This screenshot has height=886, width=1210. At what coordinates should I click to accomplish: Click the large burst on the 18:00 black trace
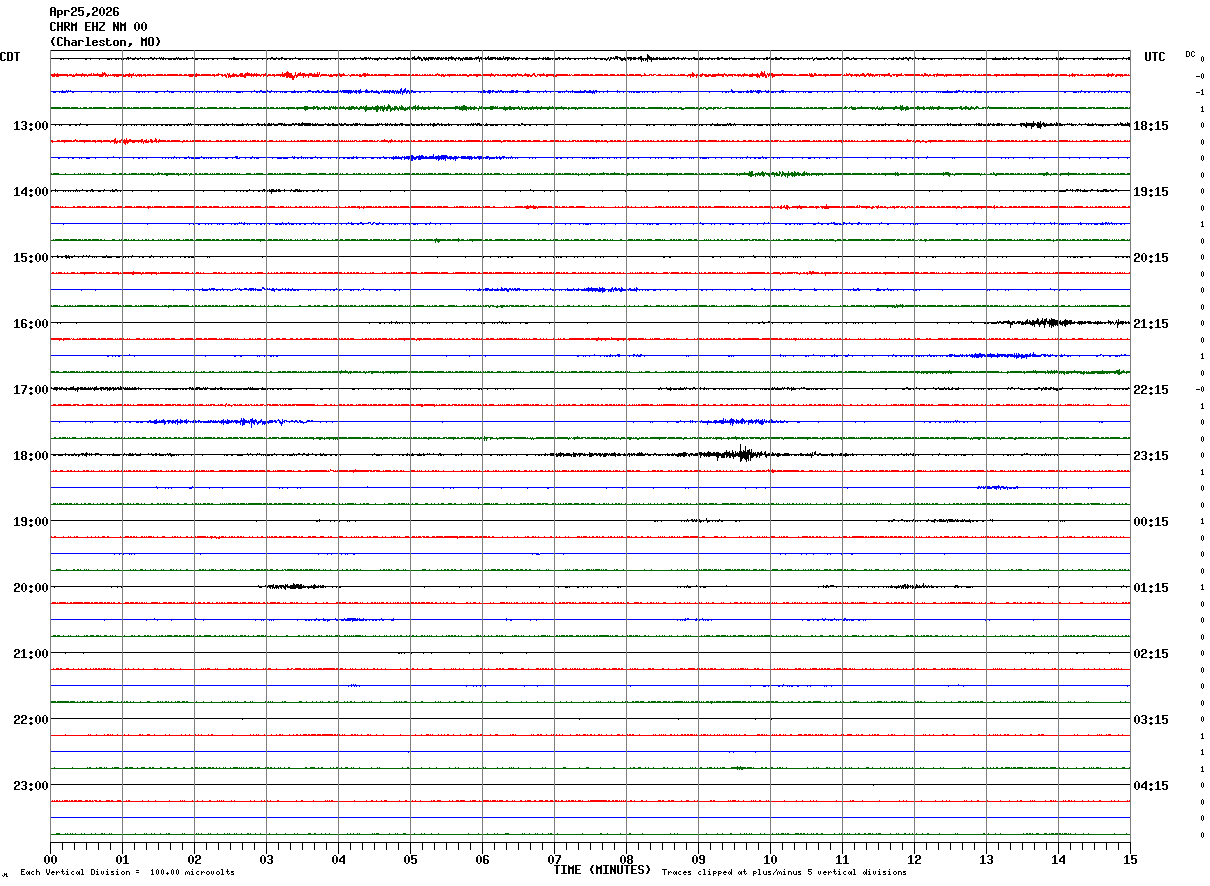742,454
